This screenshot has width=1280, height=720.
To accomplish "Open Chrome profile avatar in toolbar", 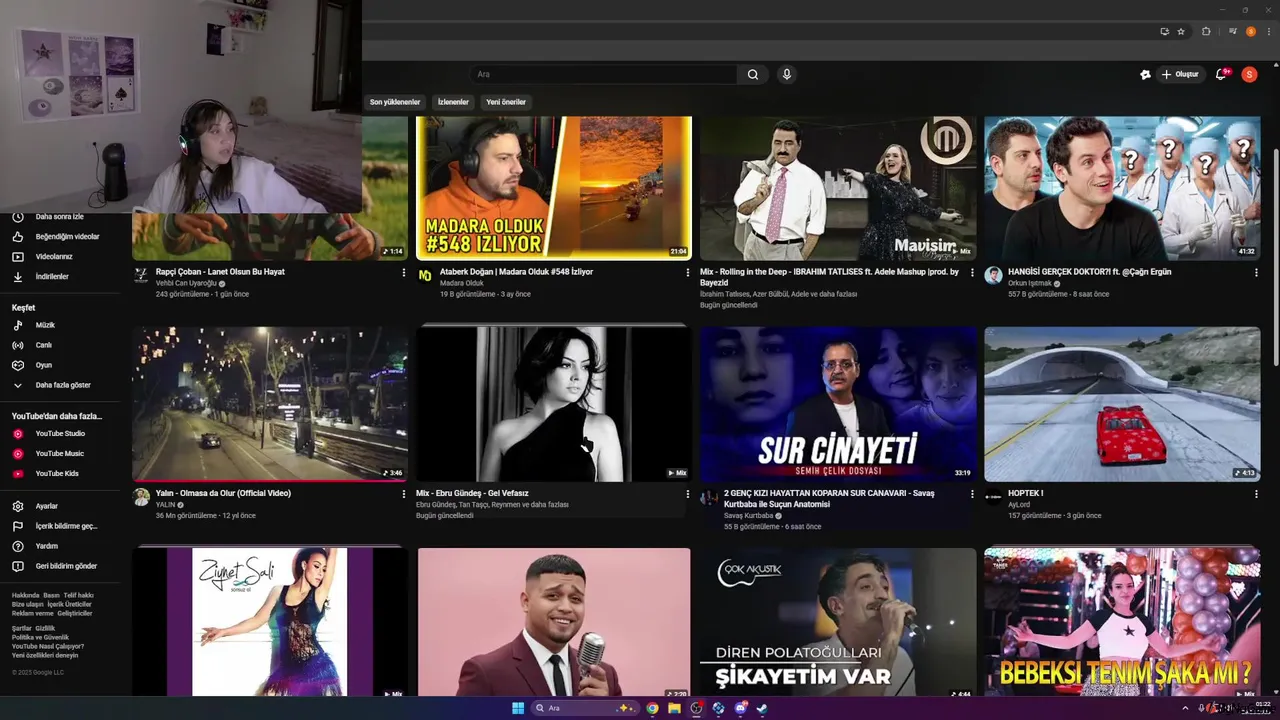I will click(x=1250, y=31).
